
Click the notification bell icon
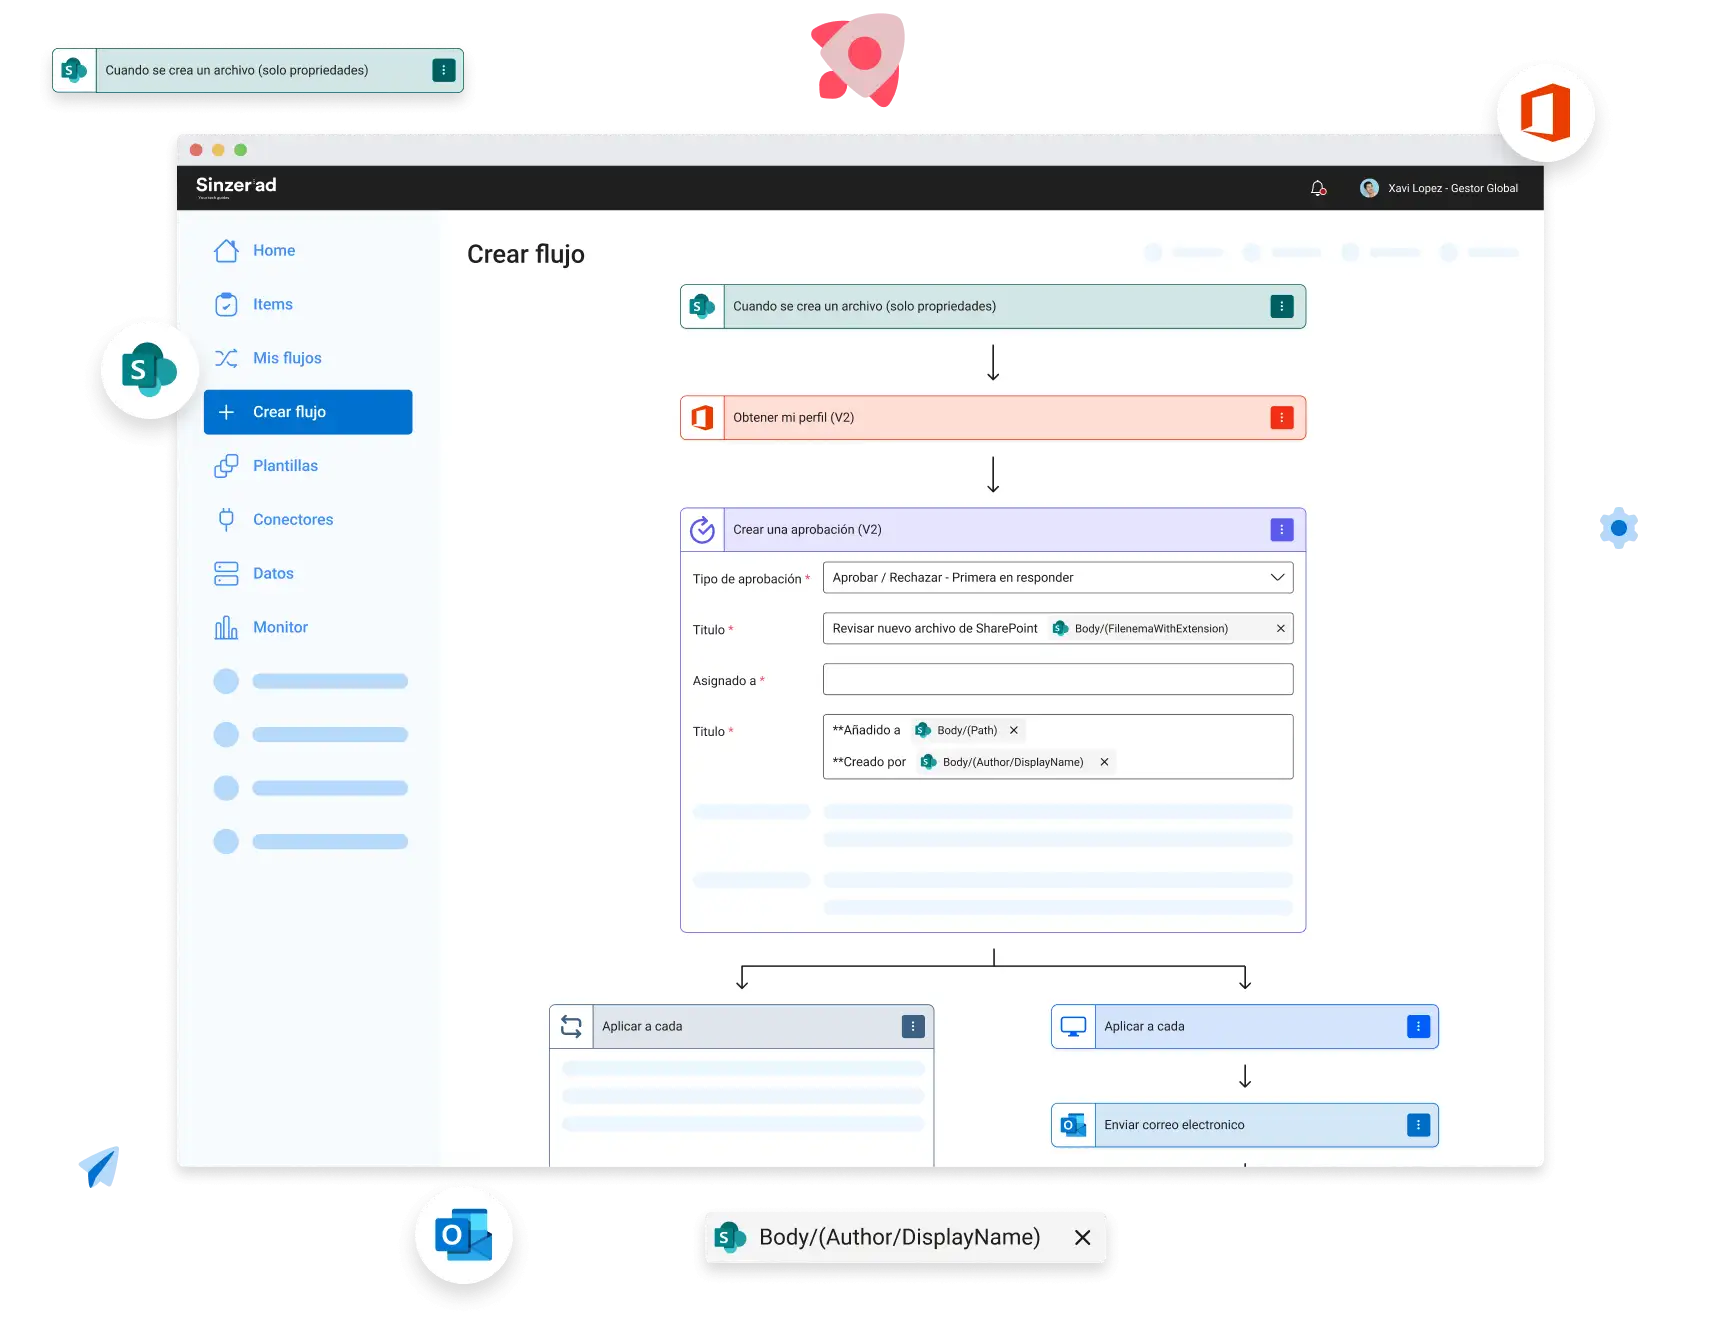1318,188
